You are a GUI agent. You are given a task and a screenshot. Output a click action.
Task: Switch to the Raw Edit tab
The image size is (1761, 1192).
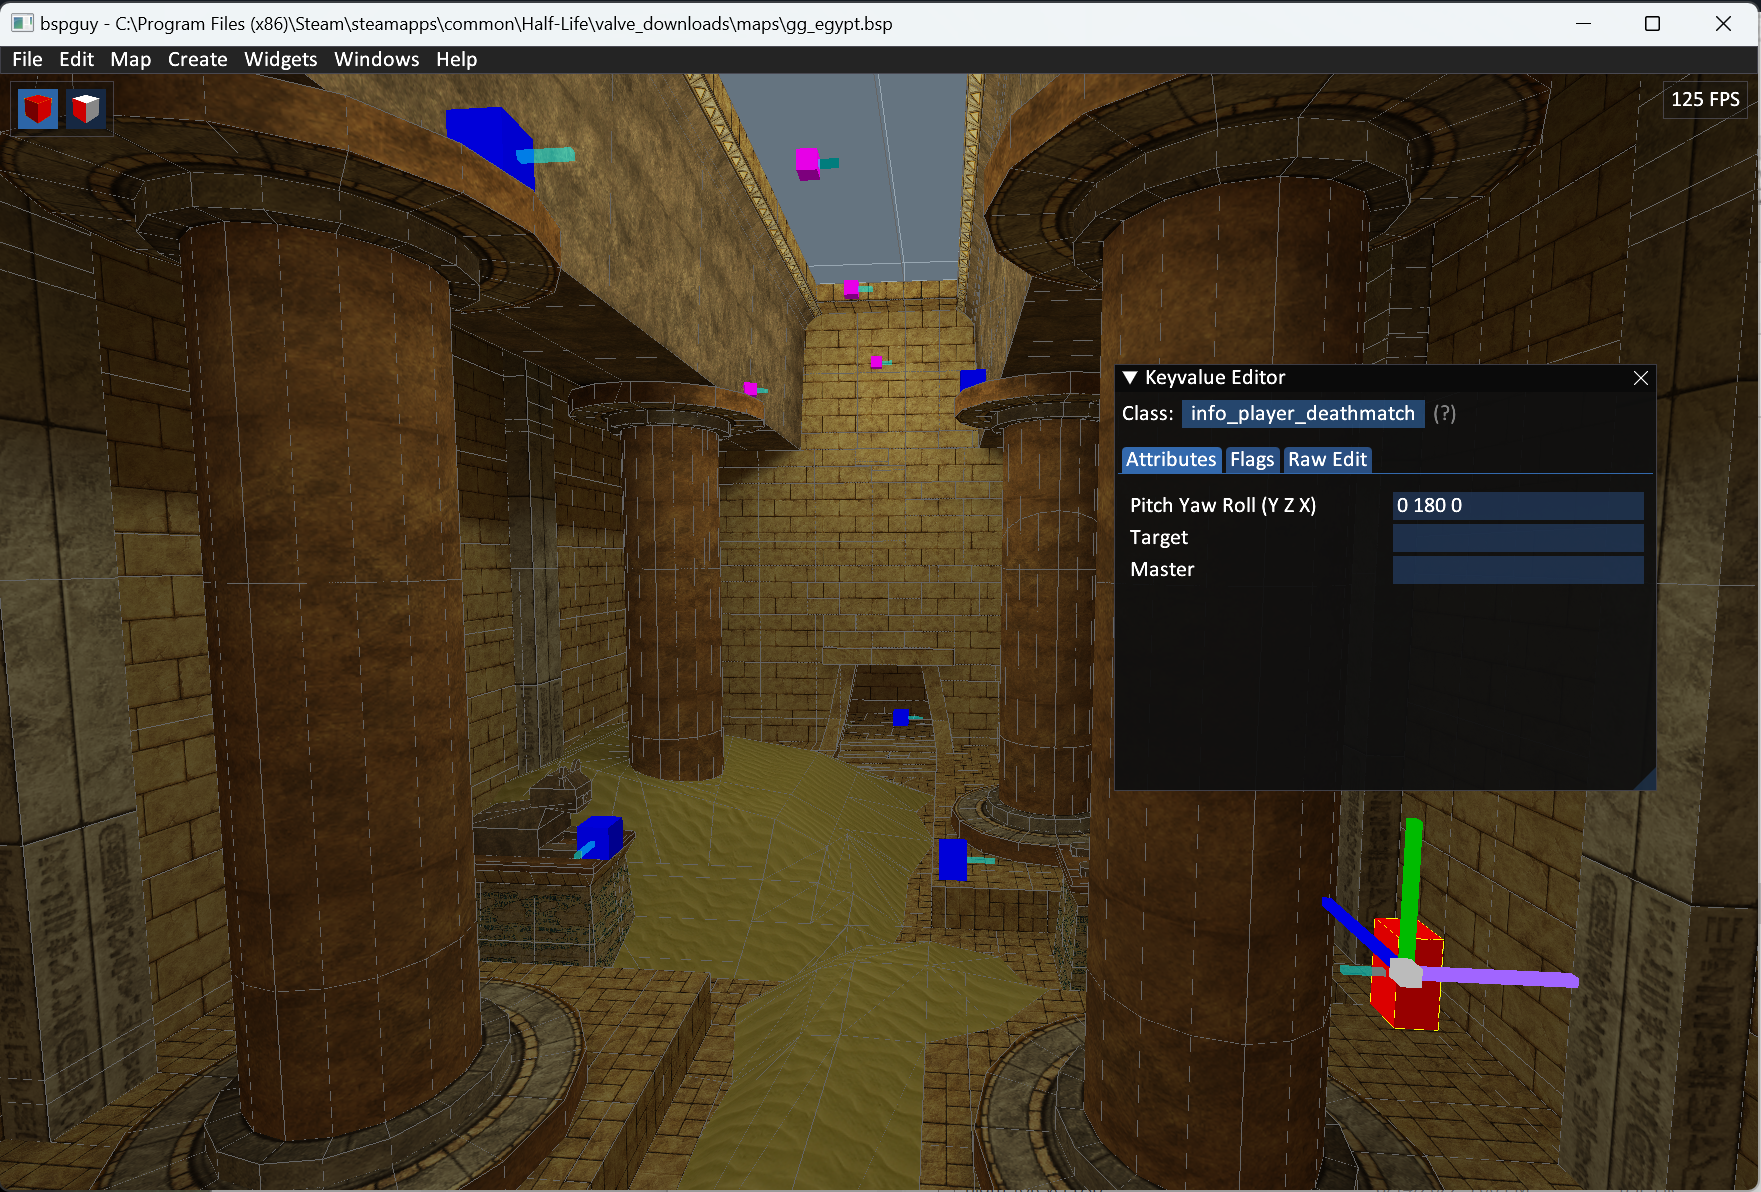[x=1326, y=459]
